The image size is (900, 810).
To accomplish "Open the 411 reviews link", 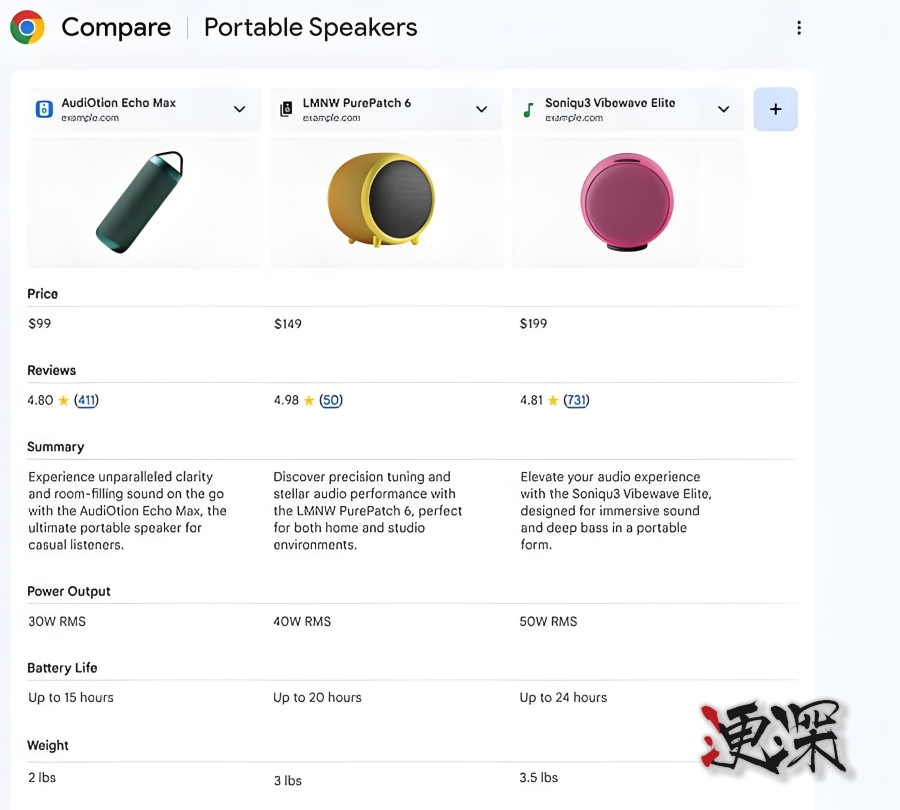I will (87, 401).
